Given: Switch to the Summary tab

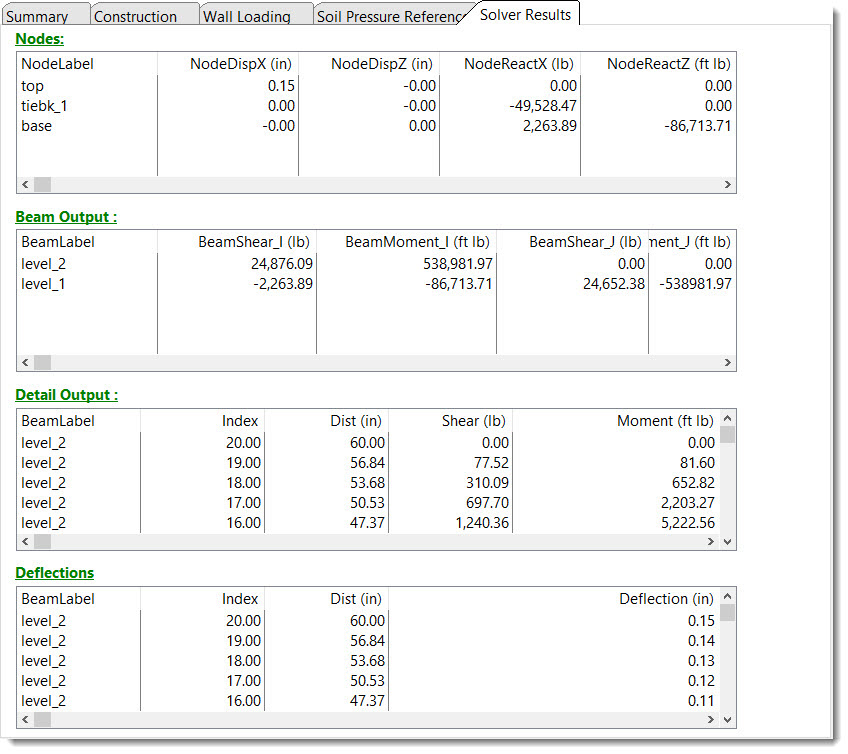Looking at the screenshot, I should 40,17.
